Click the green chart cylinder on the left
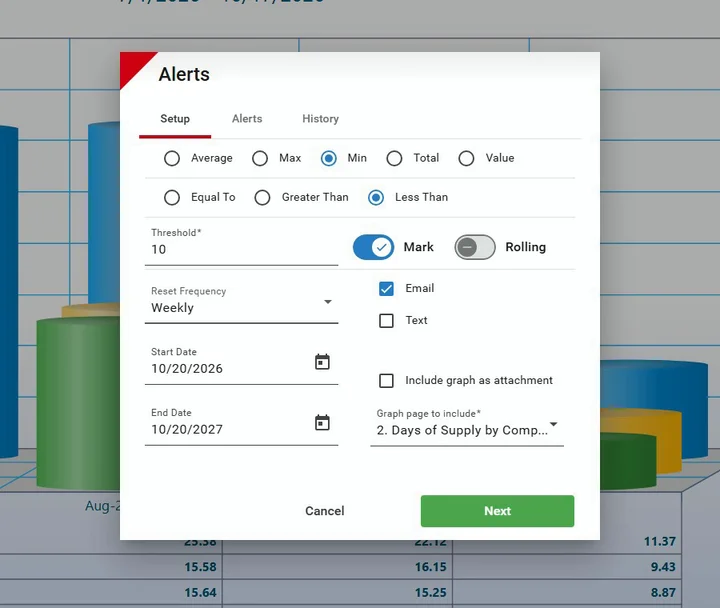 click(x=78, y=403)
